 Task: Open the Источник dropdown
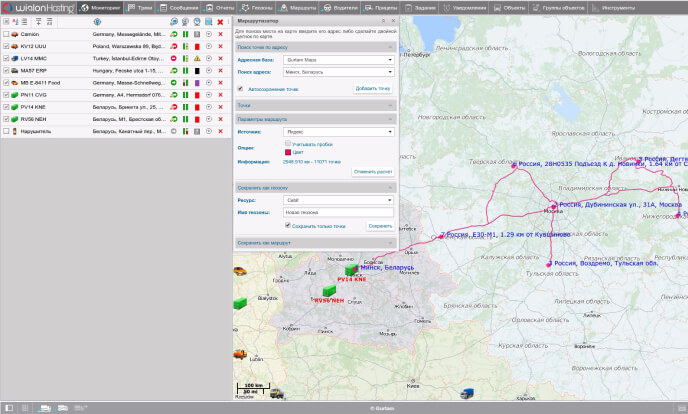pyautogui.click(x=339, y=132)
